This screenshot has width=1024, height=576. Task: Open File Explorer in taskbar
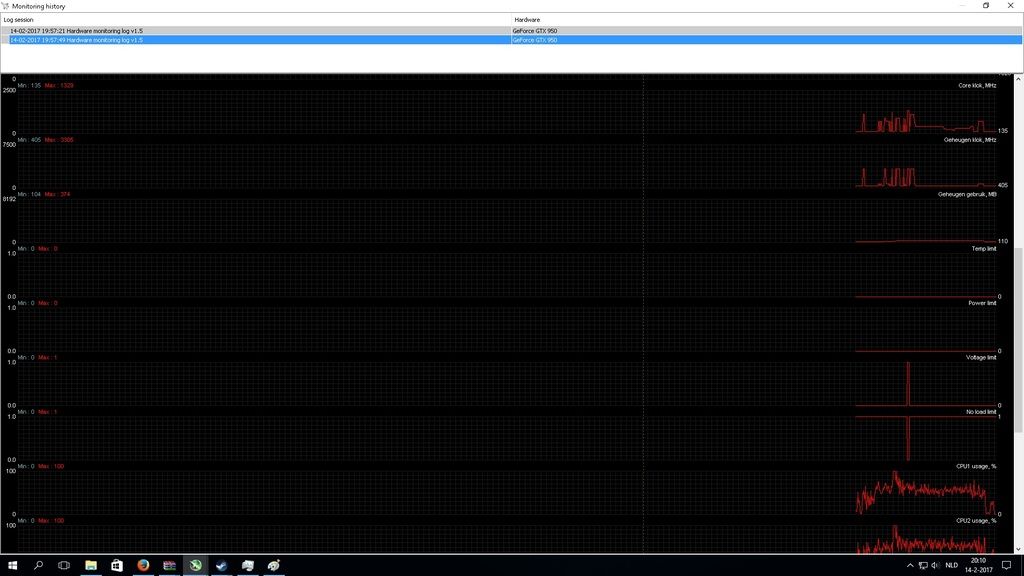point(91,565)
